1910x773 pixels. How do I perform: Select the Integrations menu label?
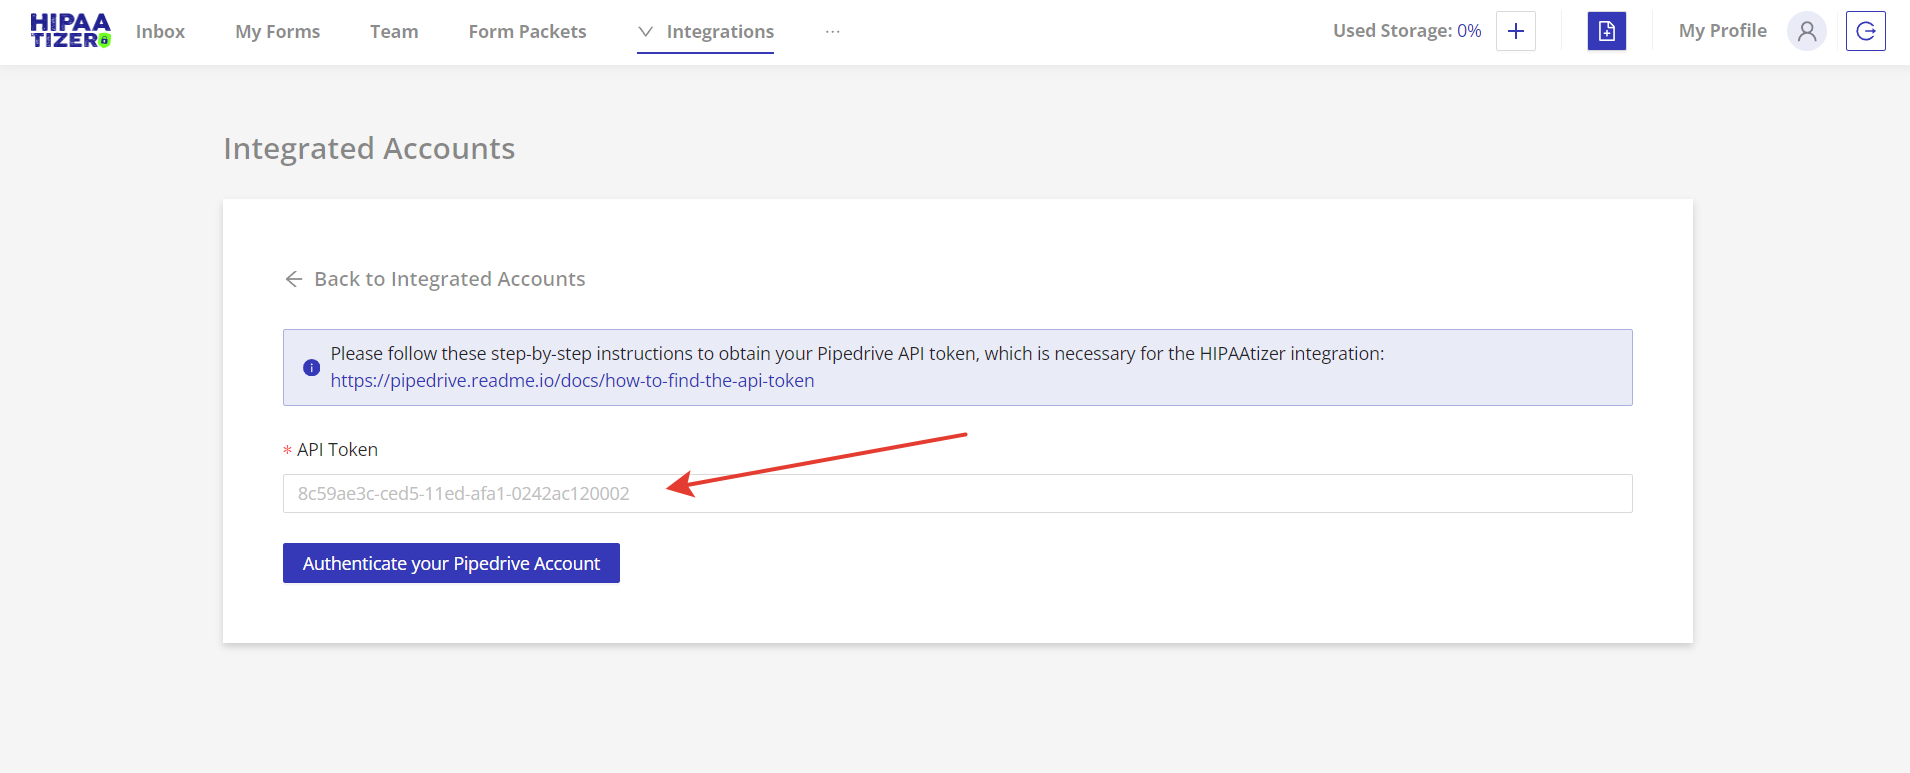point(720,32)
